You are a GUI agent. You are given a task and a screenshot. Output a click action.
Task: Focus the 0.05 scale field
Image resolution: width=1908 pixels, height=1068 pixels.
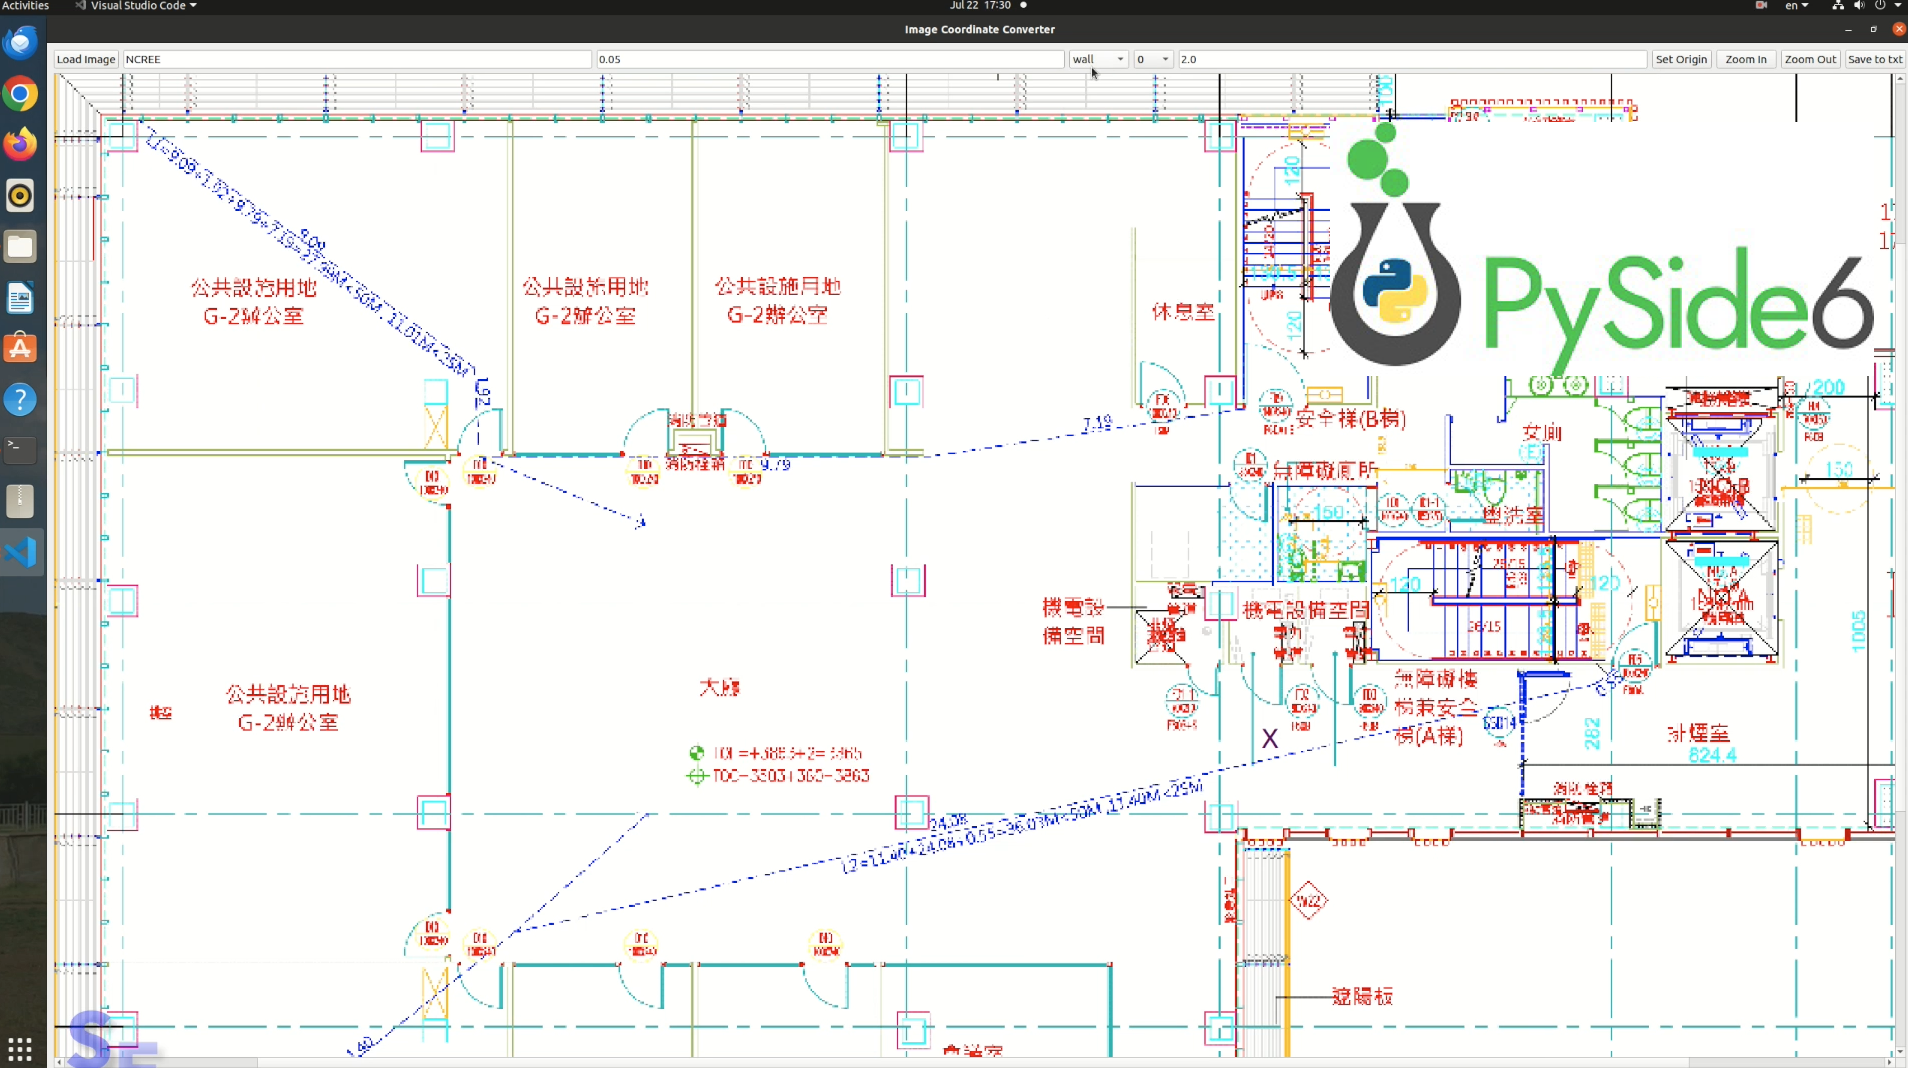coord(830,59)
